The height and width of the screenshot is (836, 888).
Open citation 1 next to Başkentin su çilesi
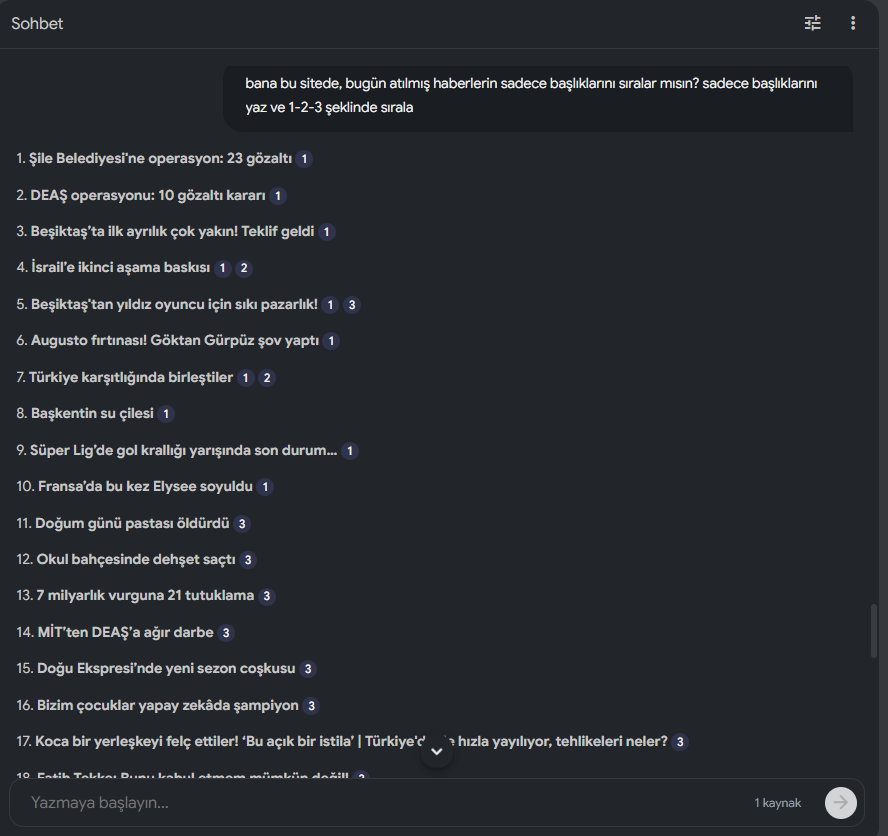tap(166, 414)
